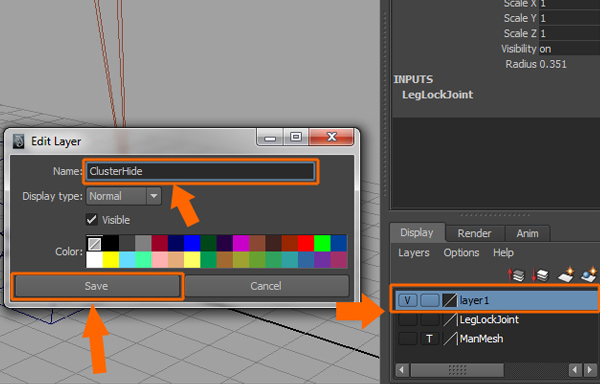Switch to the Render tab
This screenshot has width=600, height=384.
474,233
